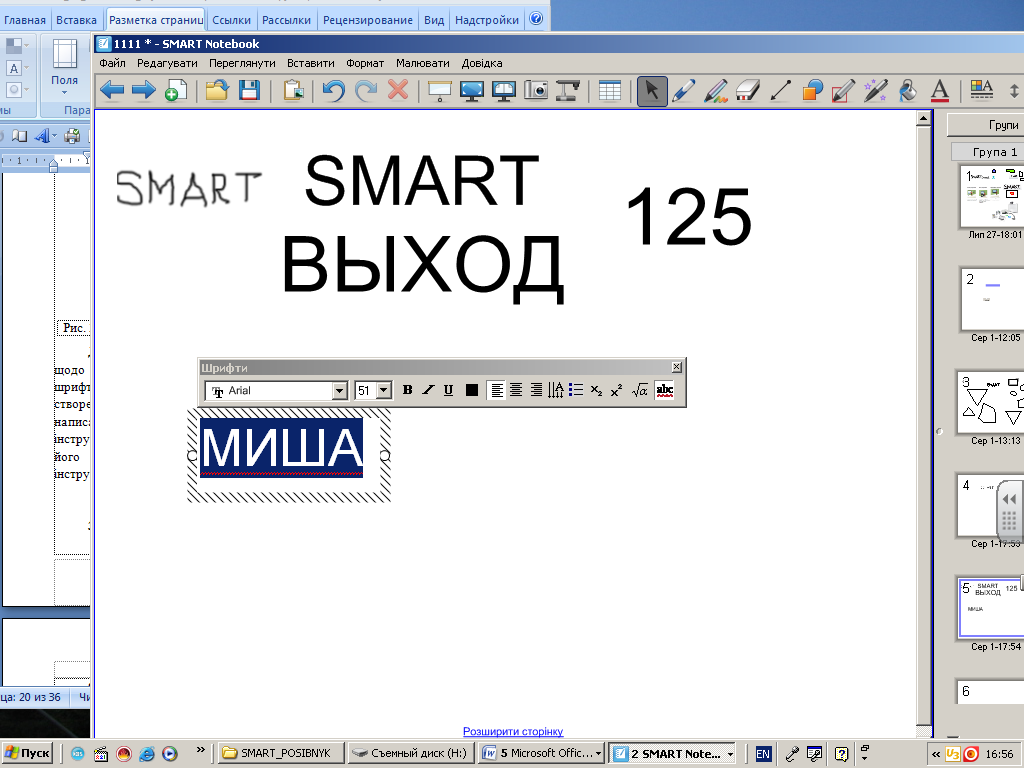The width and height of the screenshot is (1024, 768).
Task: Run the spell check abc icon
Action: pyautogui.click(x=664, y=390)
